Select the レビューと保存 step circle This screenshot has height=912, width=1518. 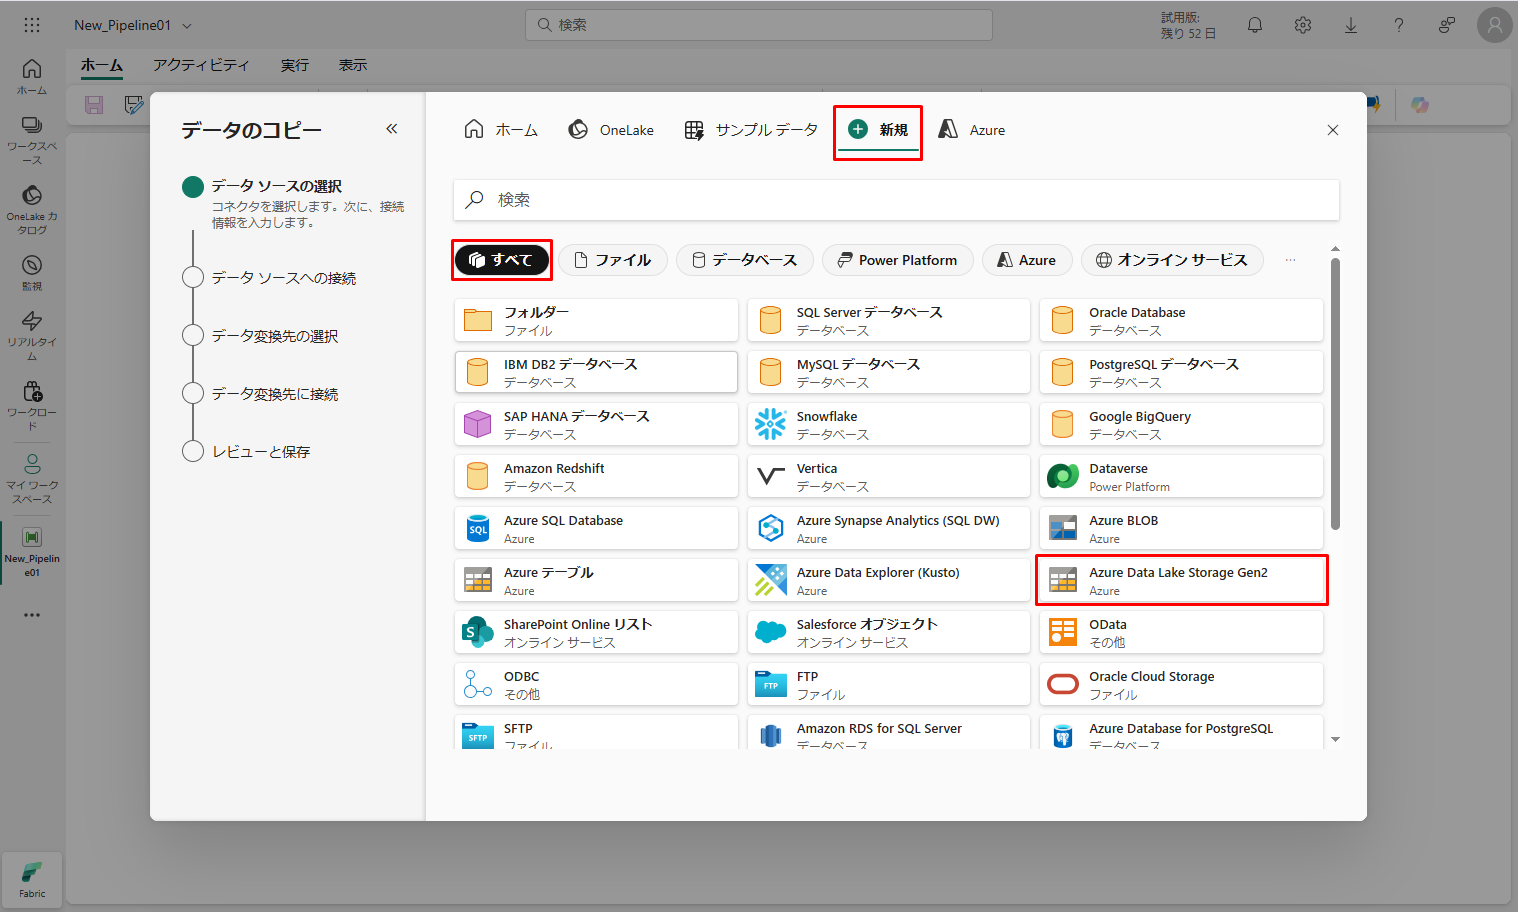(x=193, y=452)
